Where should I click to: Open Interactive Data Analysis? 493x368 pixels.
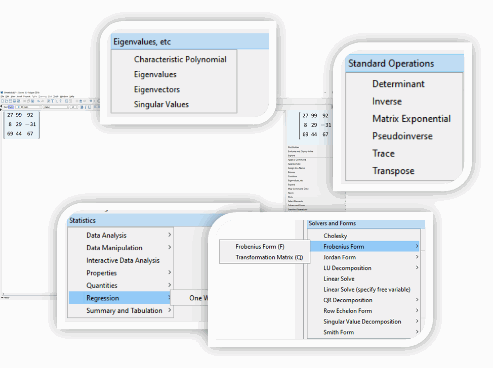[x=123, y=260]
